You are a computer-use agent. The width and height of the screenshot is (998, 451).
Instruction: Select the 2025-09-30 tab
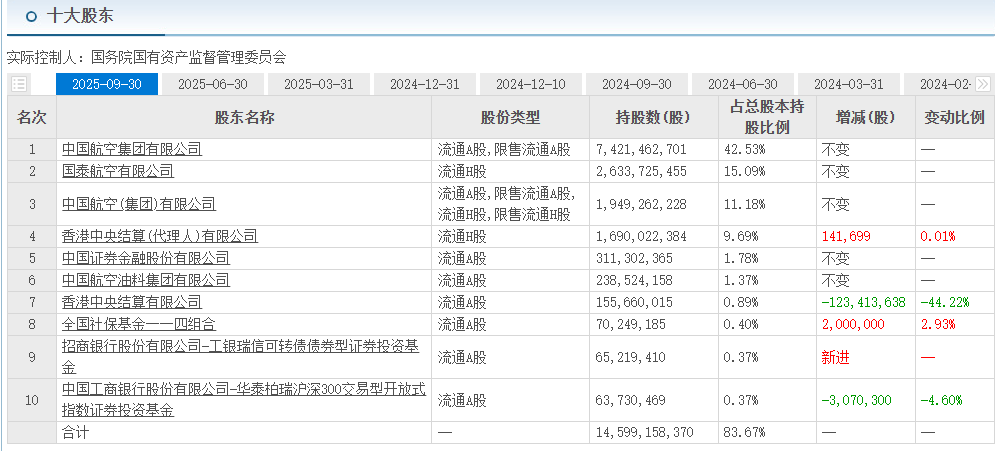point(107,84)
